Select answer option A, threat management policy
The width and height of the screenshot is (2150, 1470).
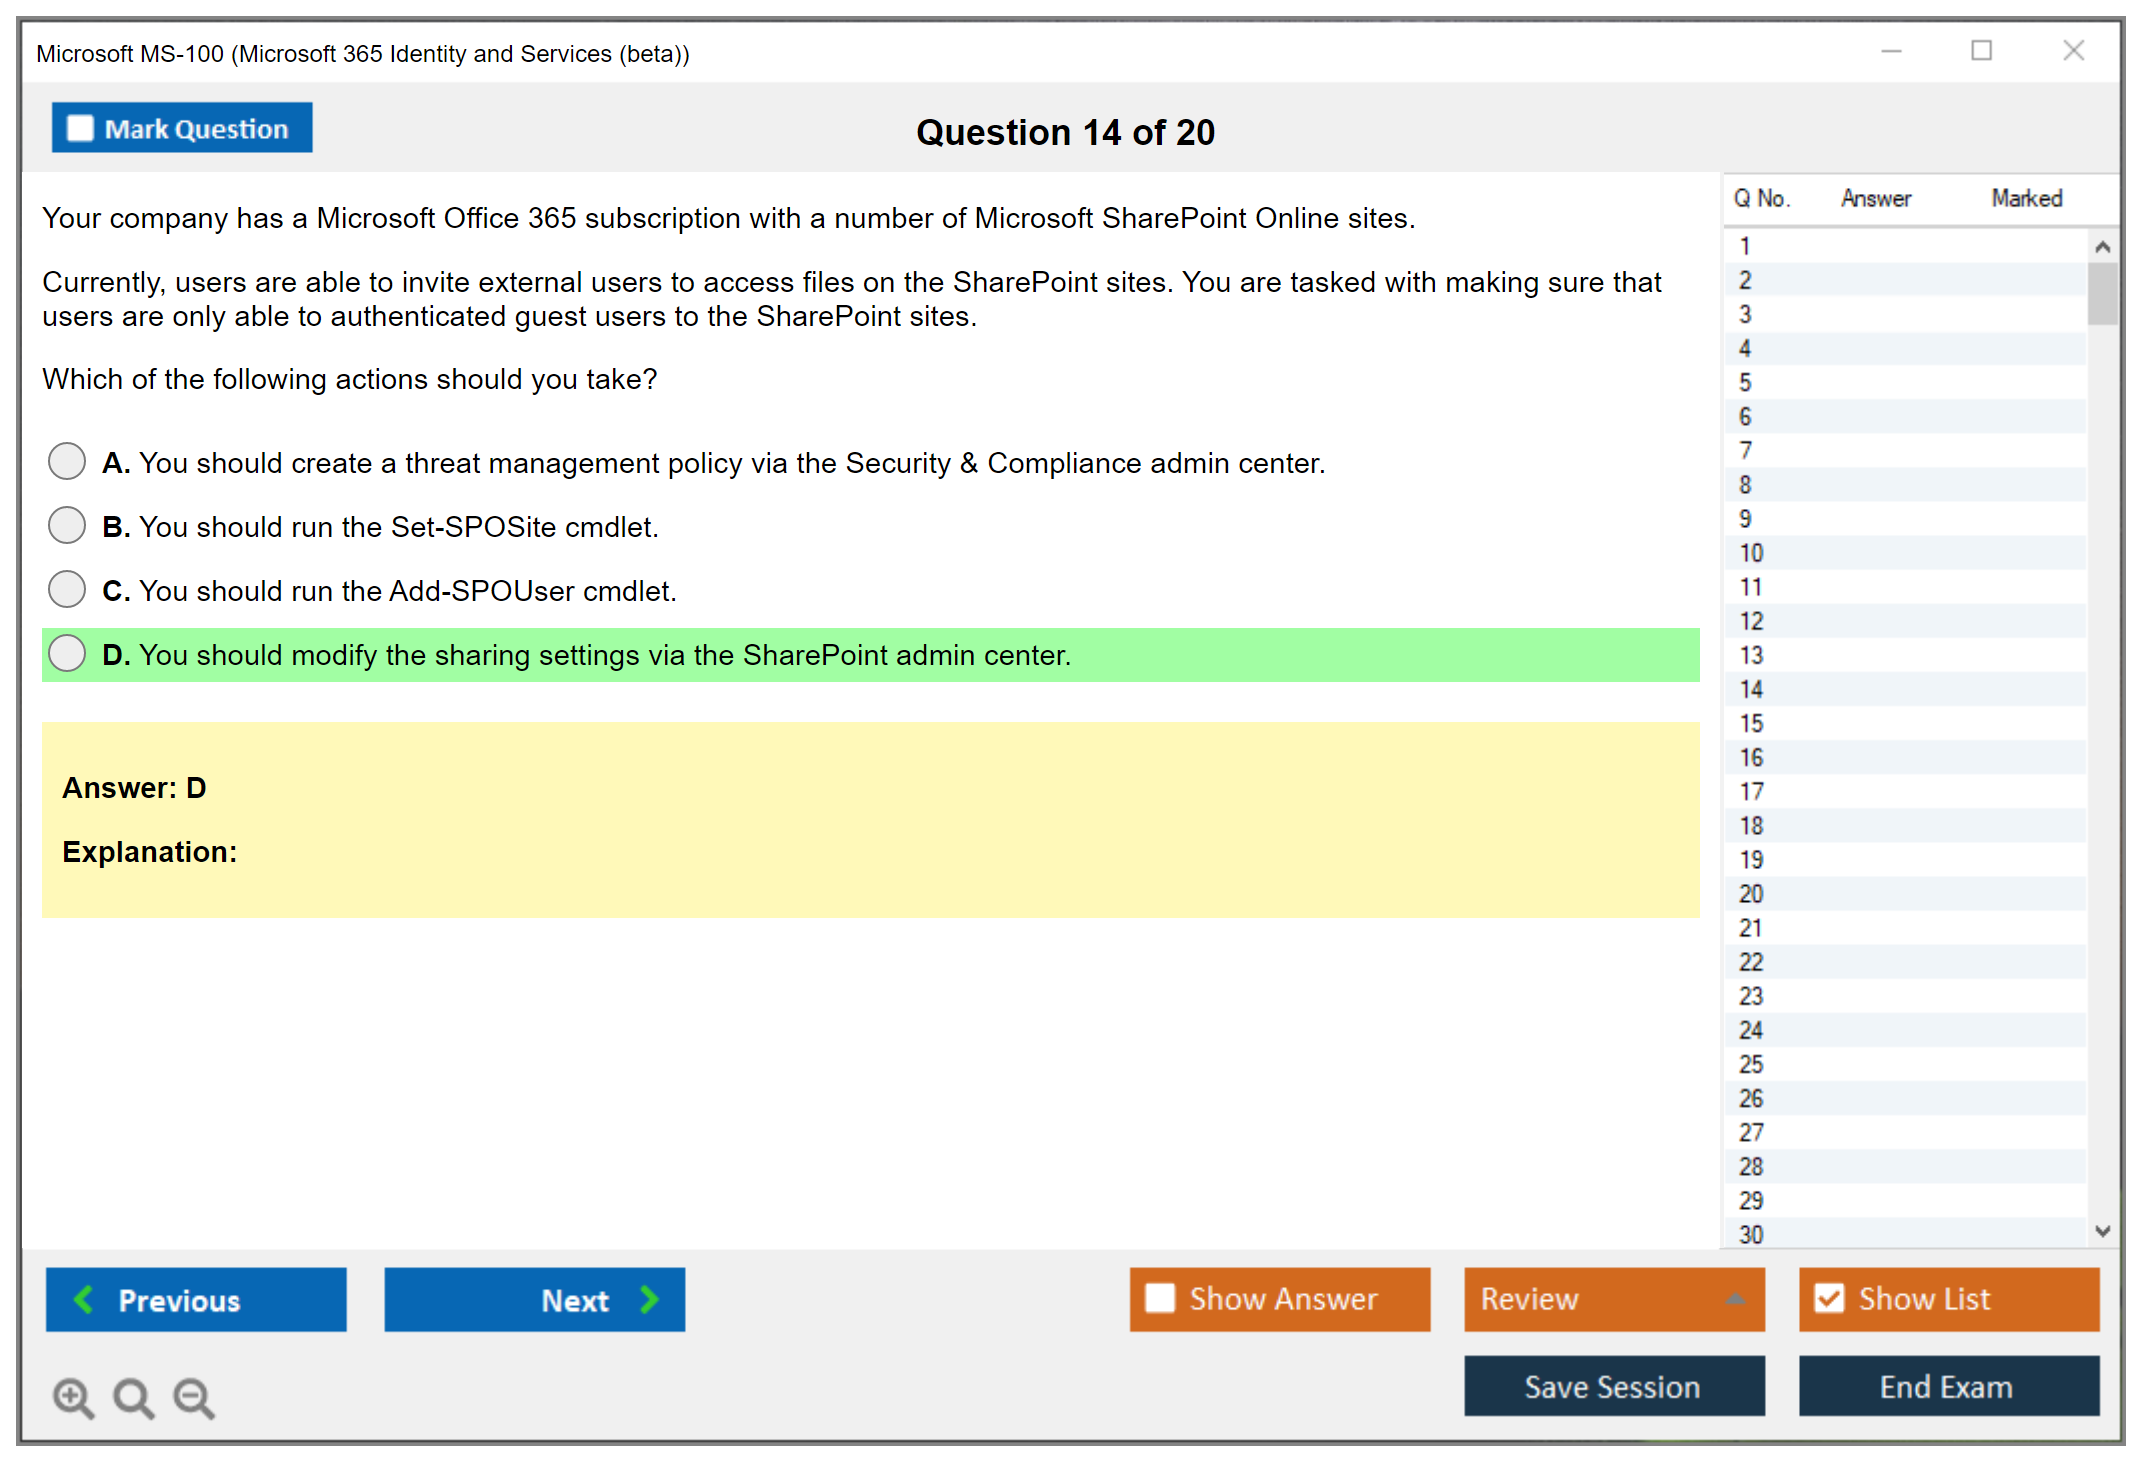pyautogui.click(x=67, y=462)
